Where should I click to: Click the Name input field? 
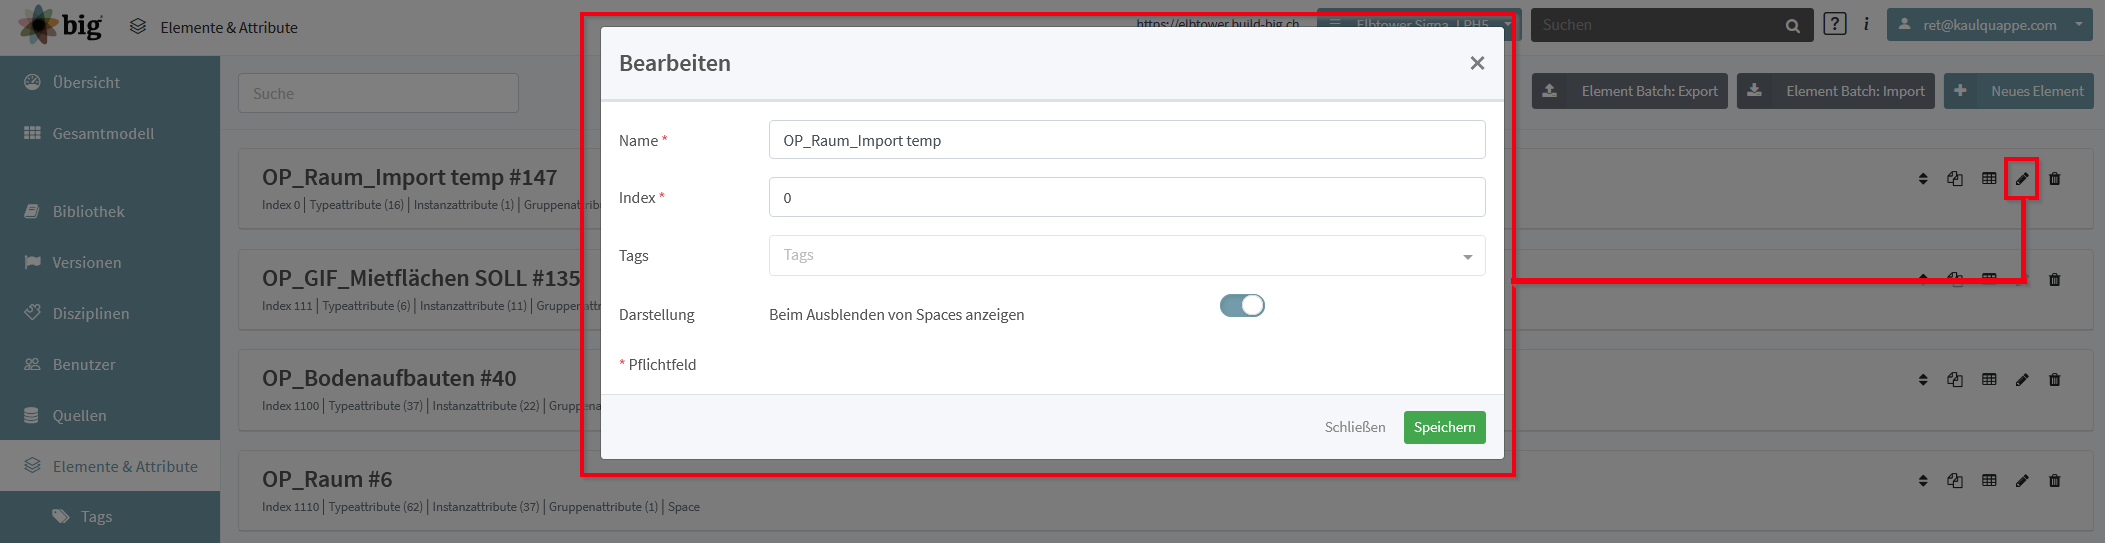coord(1127,140)
